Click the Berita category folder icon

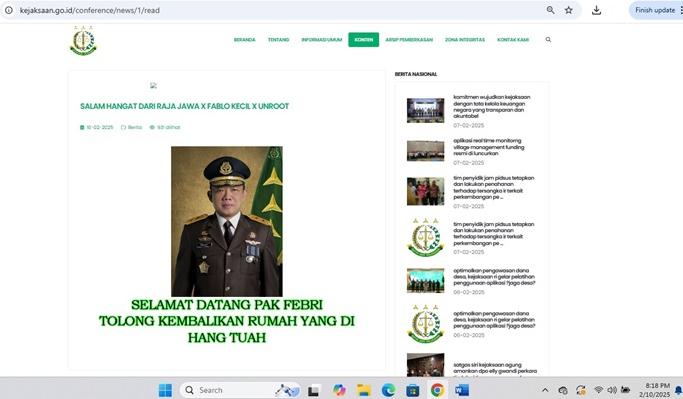click(123, 127)
